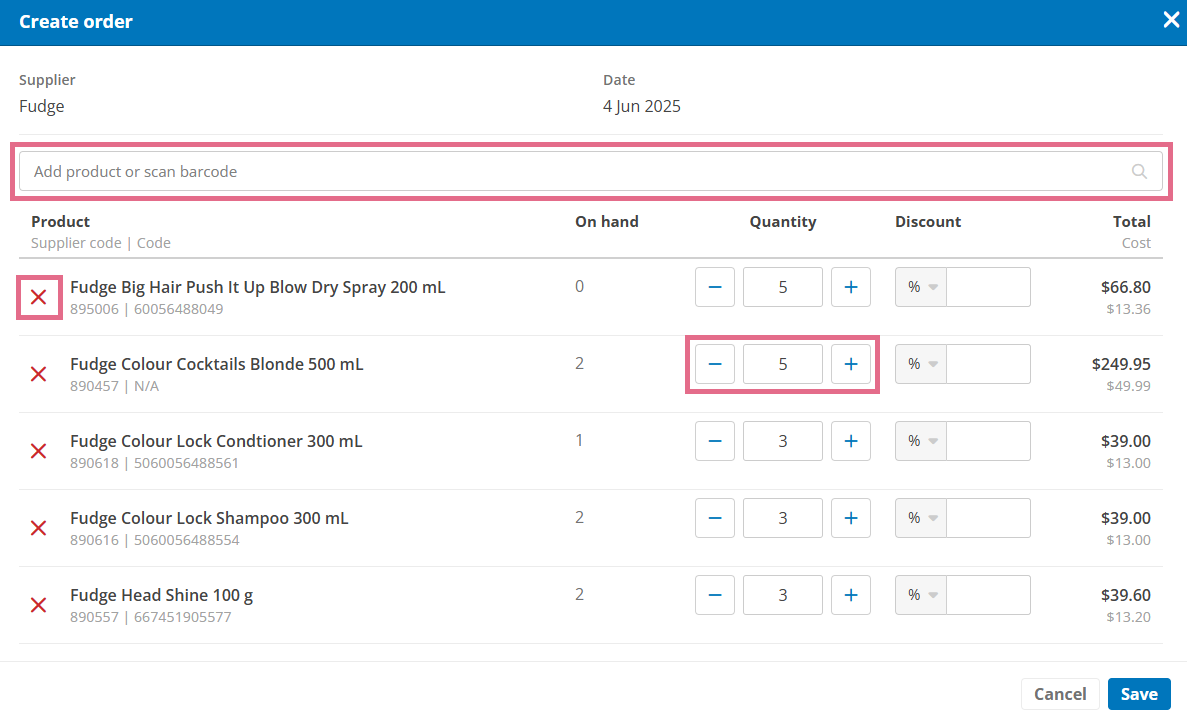Click the Quantity column header
This screenshot has width=1187, height=721.
point(783,222)
